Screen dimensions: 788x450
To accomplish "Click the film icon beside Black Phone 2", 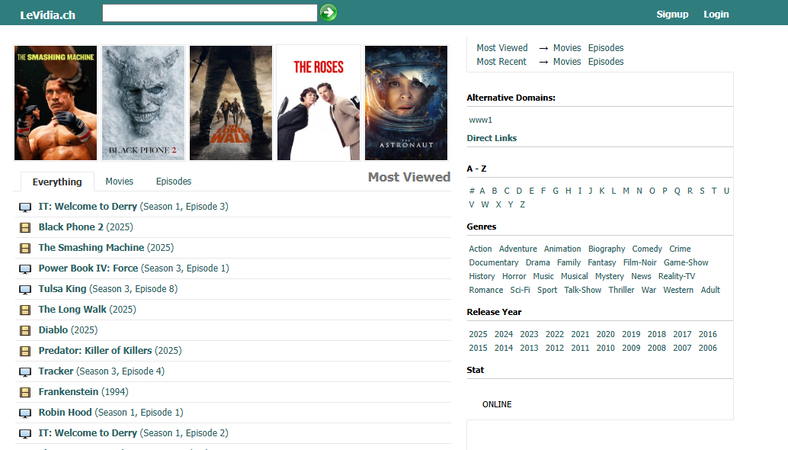I will (25, 228).
